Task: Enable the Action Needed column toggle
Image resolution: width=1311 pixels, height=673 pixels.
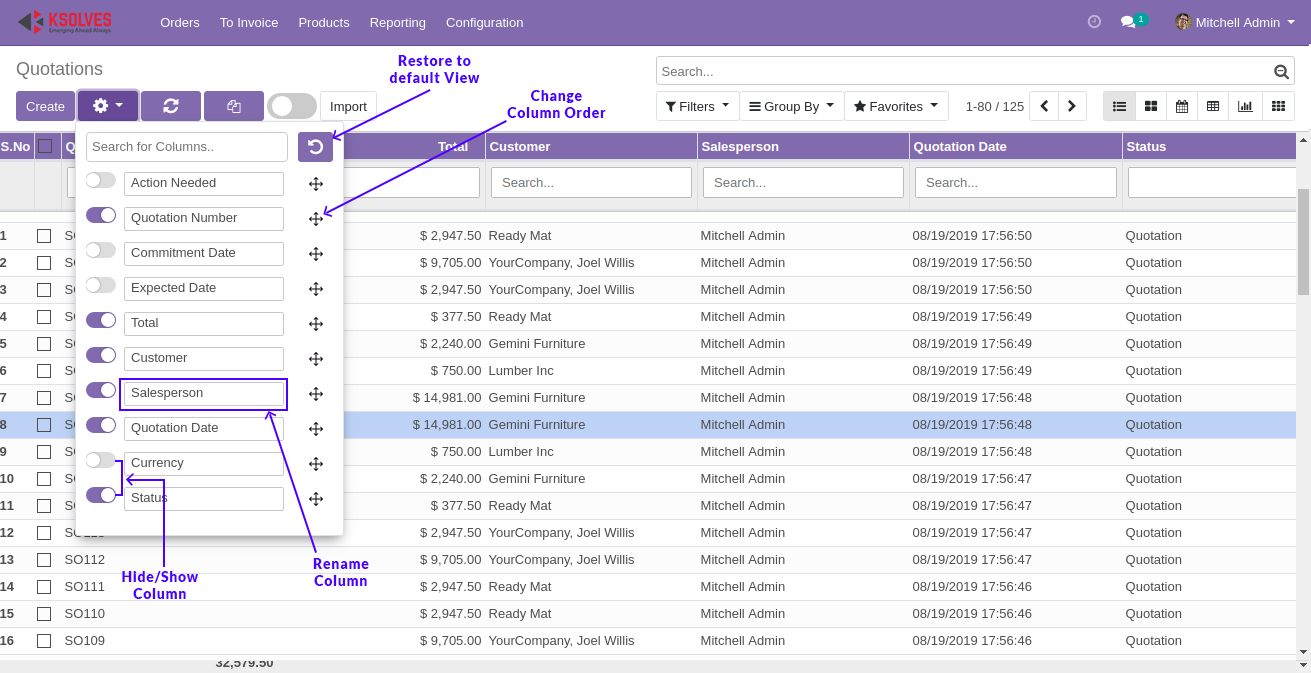Action: [x=100, y=181]
